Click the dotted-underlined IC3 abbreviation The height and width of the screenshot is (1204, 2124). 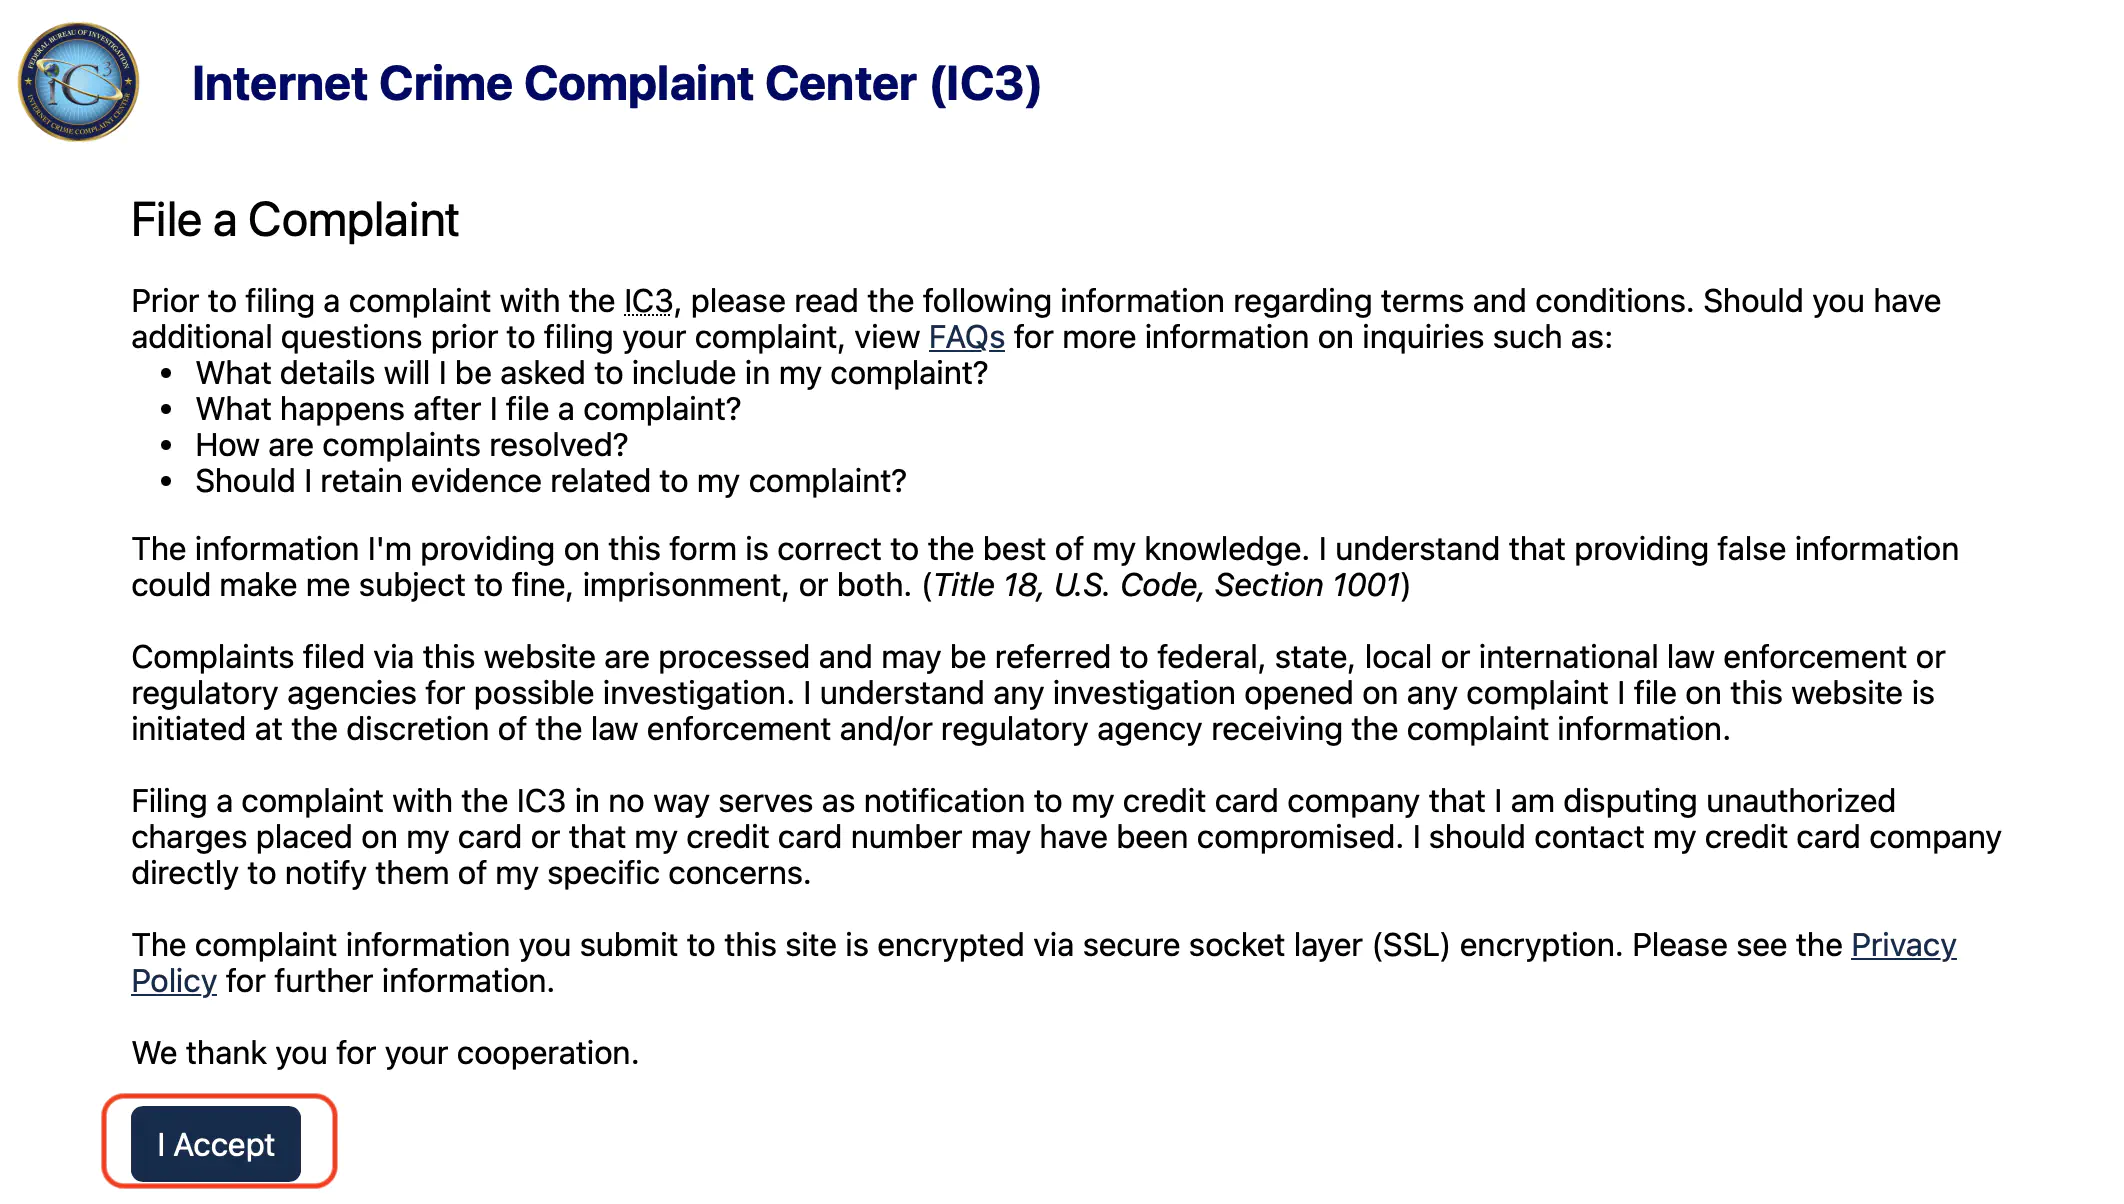(x=648, y=301)
